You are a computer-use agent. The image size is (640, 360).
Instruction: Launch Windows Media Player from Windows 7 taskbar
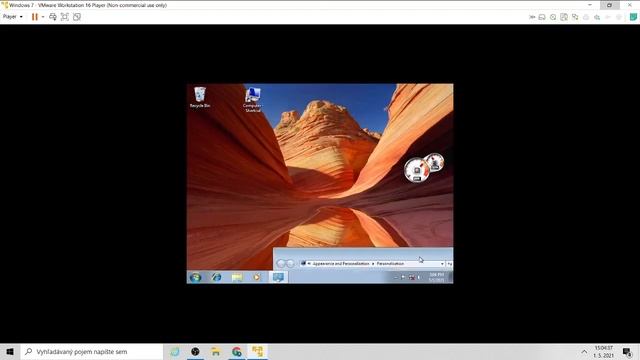pos(257,278)
